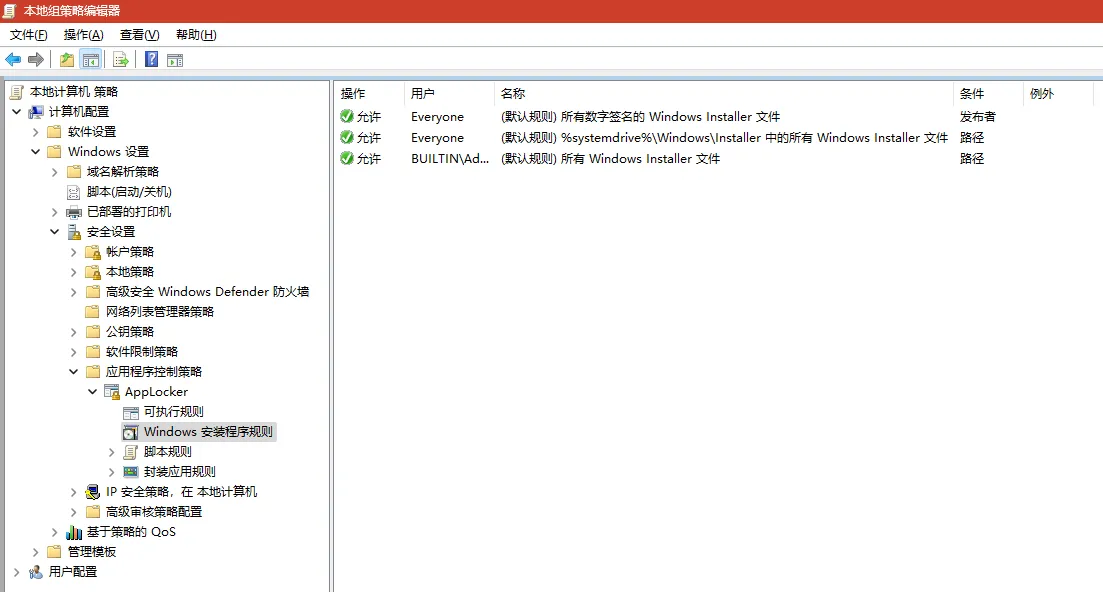
Task: Toggle the Show/Hide action pane icon
Action: pyautogui.click(x=175, y=60)
